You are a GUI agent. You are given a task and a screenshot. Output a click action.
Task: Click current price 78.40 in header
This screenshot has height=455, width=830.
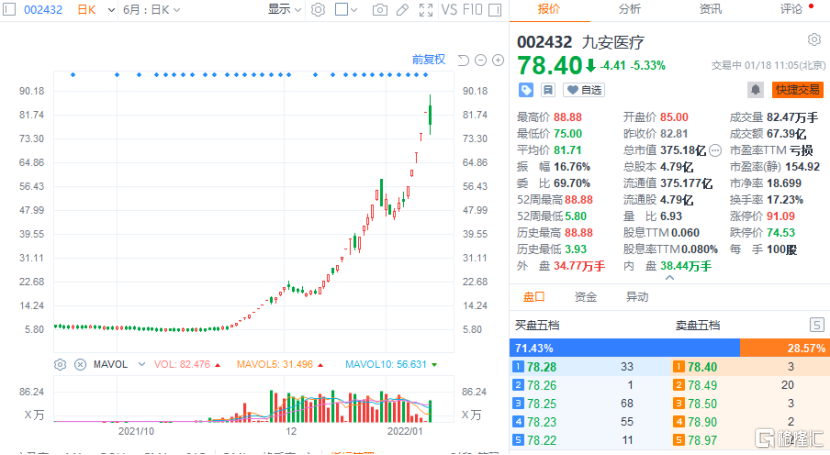pos(549,66)
